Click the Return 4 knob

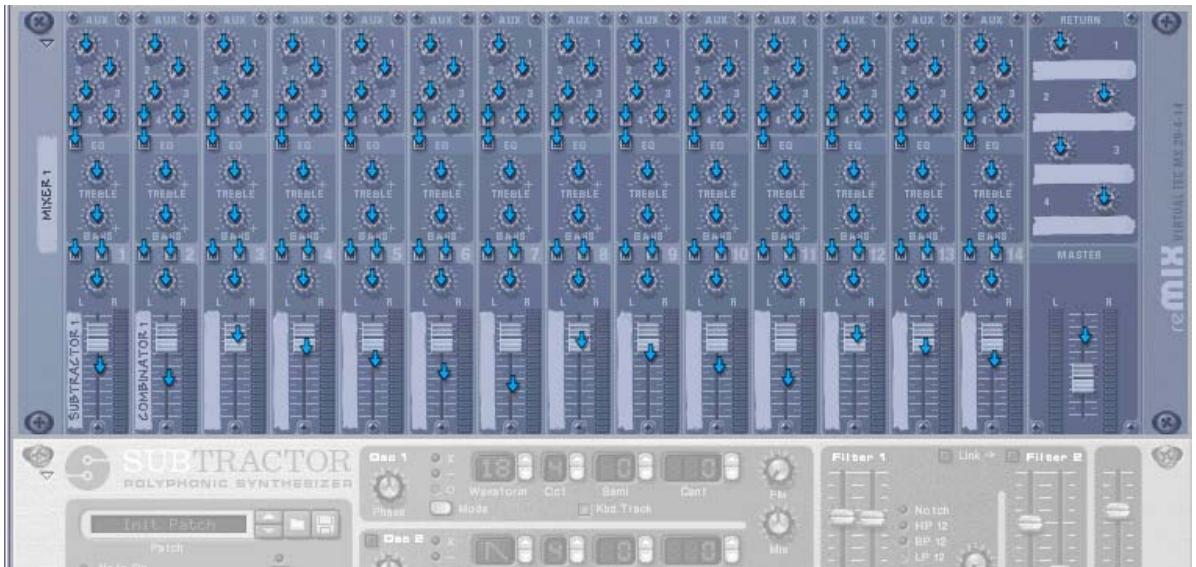tap(1103, 198)
